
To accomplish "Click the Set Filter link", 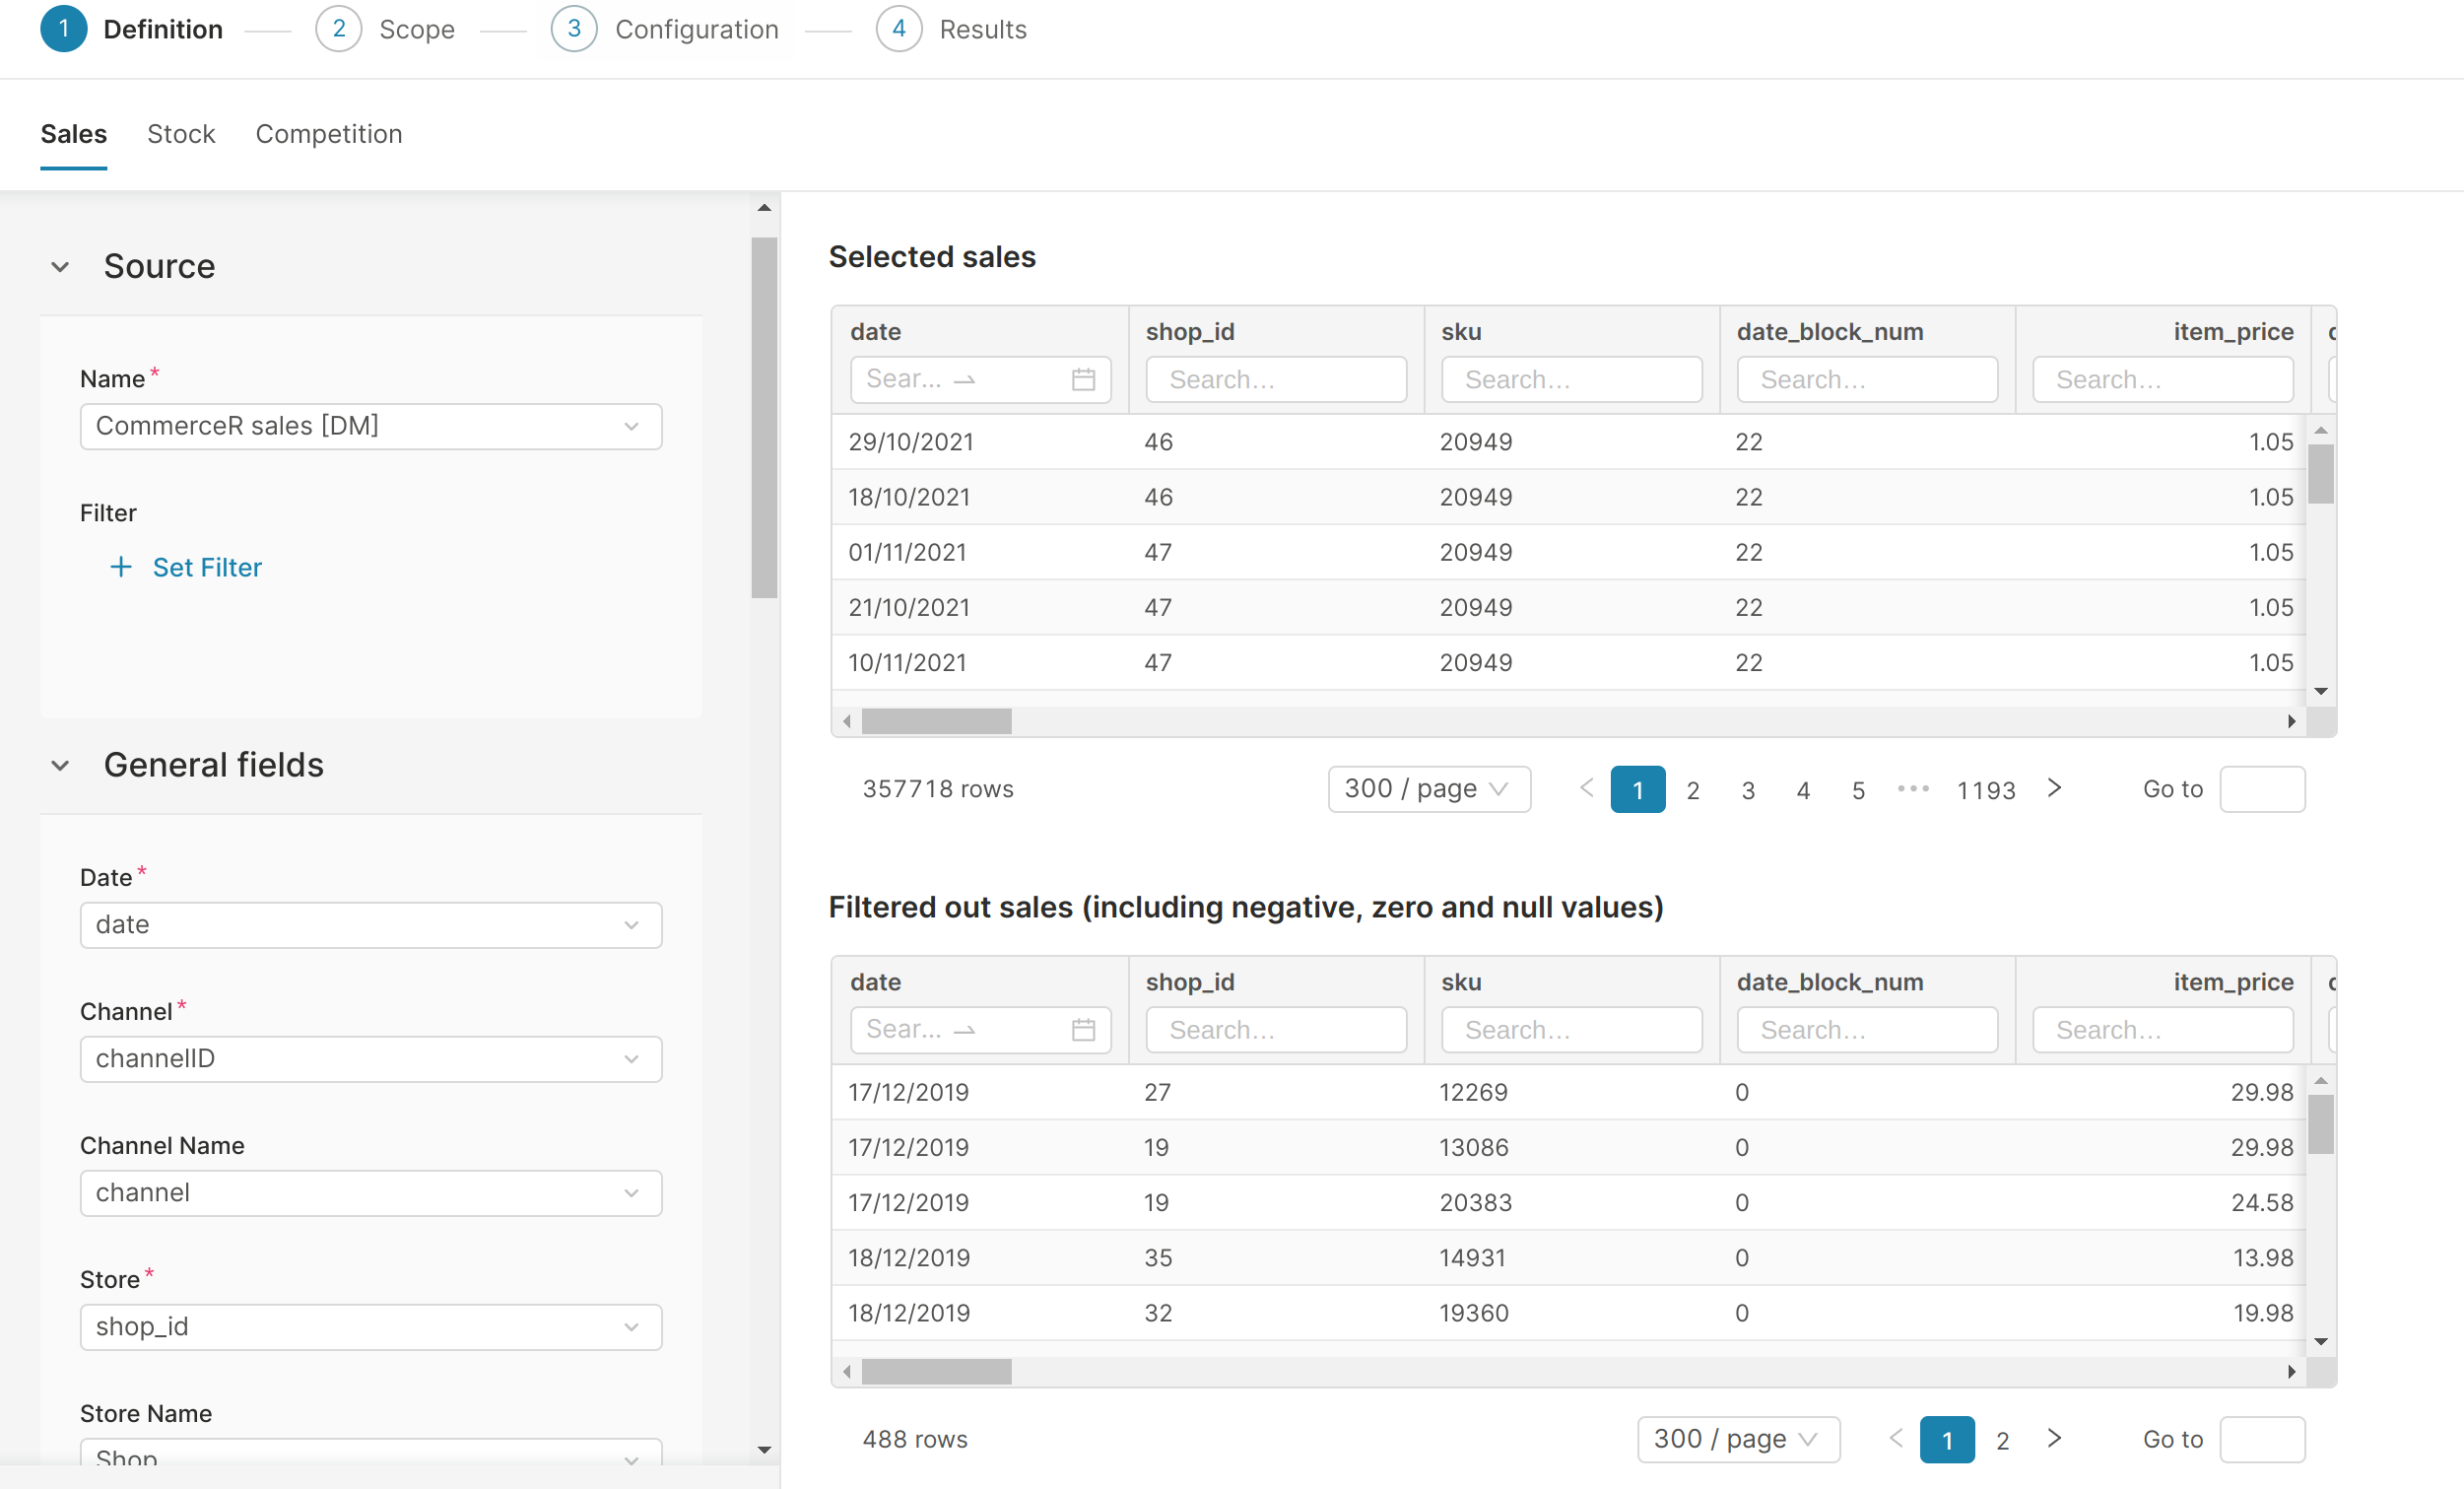I will (x=207, y=567).
